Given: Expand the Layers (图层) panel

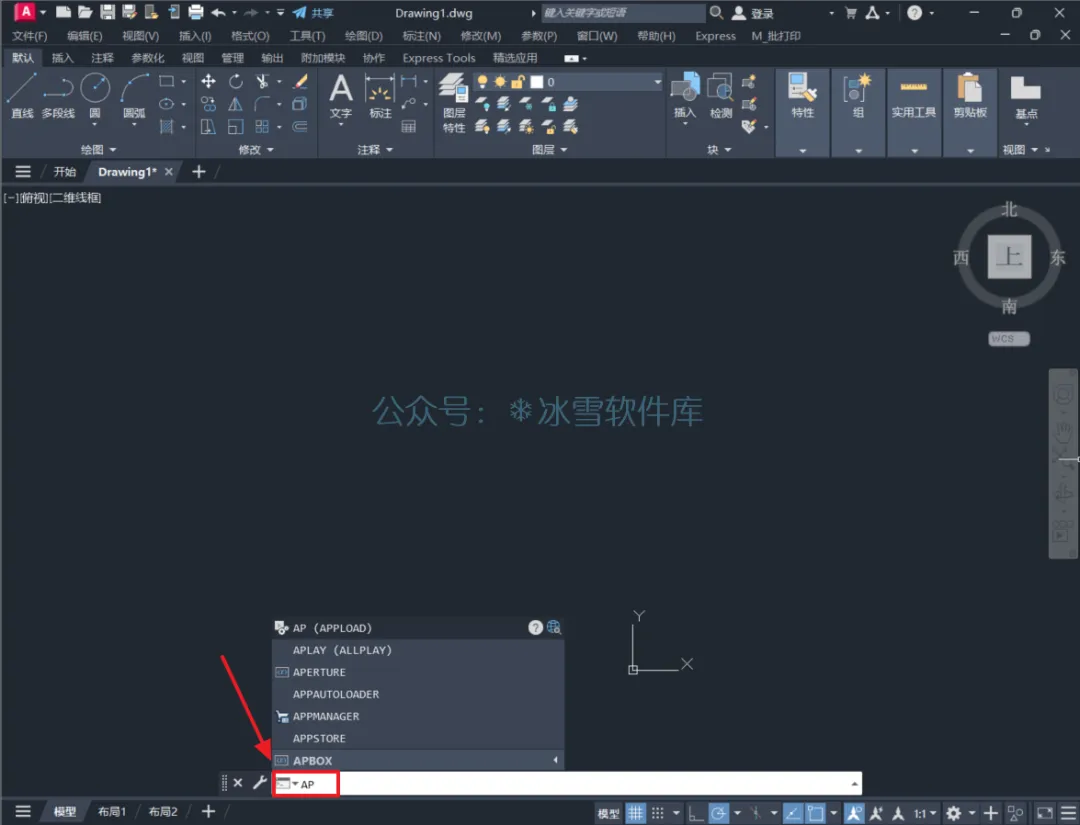Looking at the screenshot, I should (x=549, y=149).
